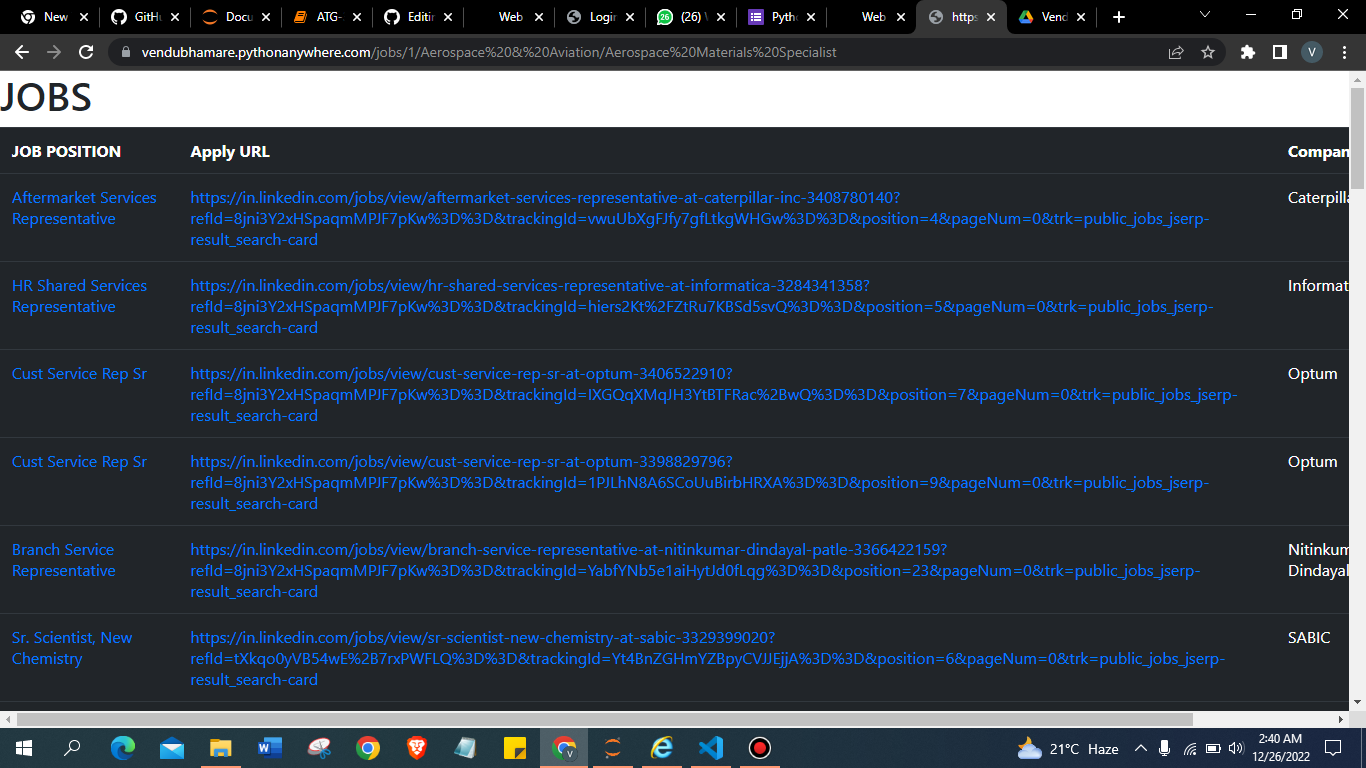Launch VS Code from the taskbar

tap(710, 747)
